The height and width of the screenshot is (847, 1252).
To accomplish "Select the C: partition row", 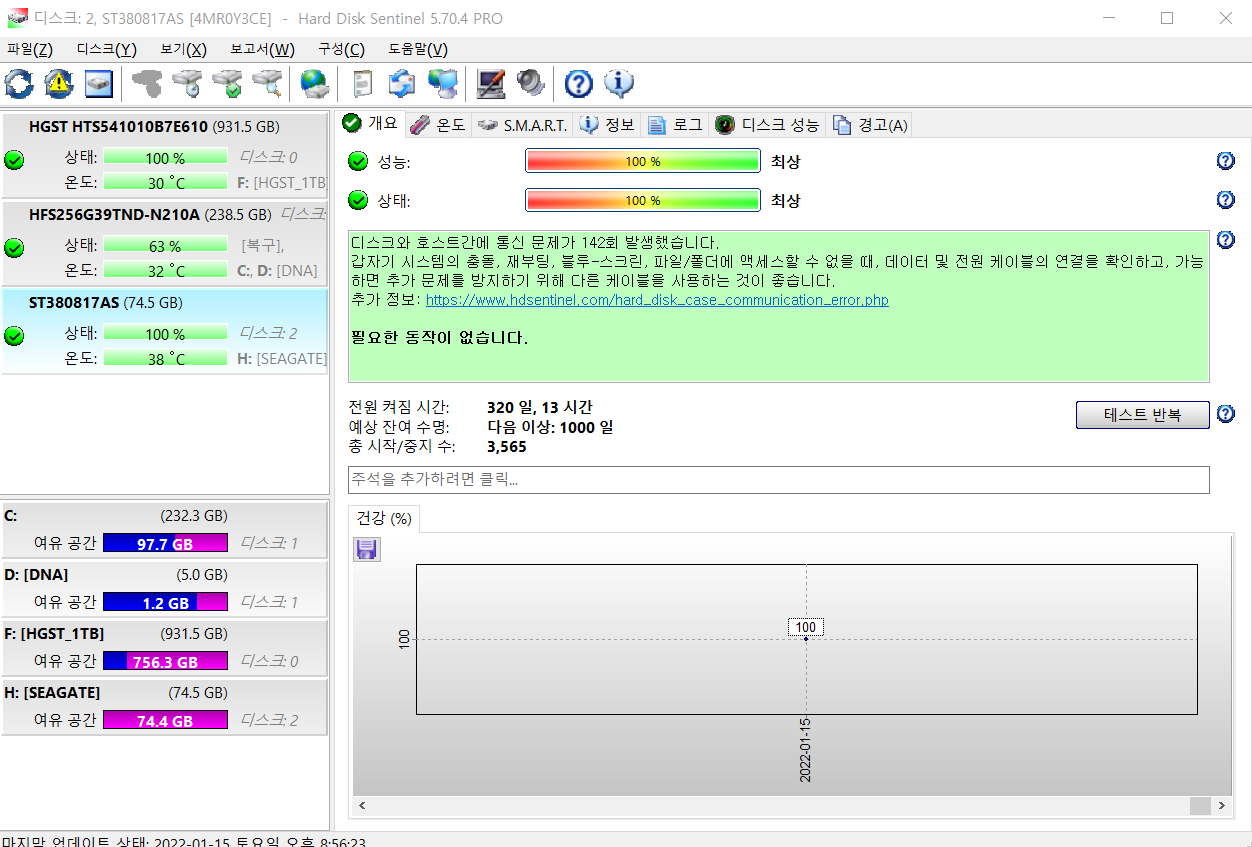I will pyautogui.click(x=164, y=530).
